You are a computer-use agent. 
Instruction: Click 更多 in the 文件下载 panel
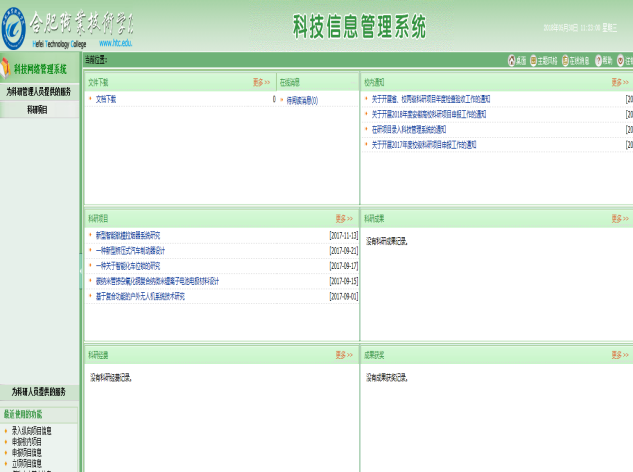pyautogui.click(x=261, y=82)
